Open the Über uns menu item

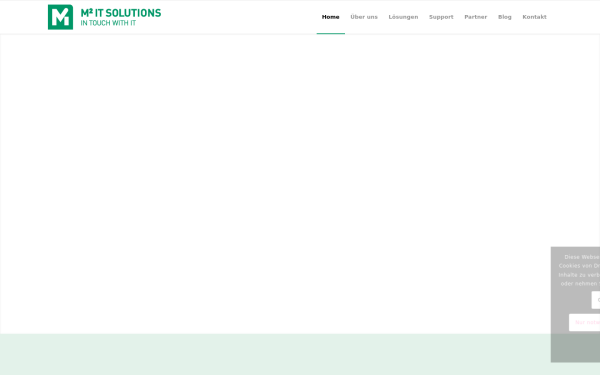pos(364,17)
